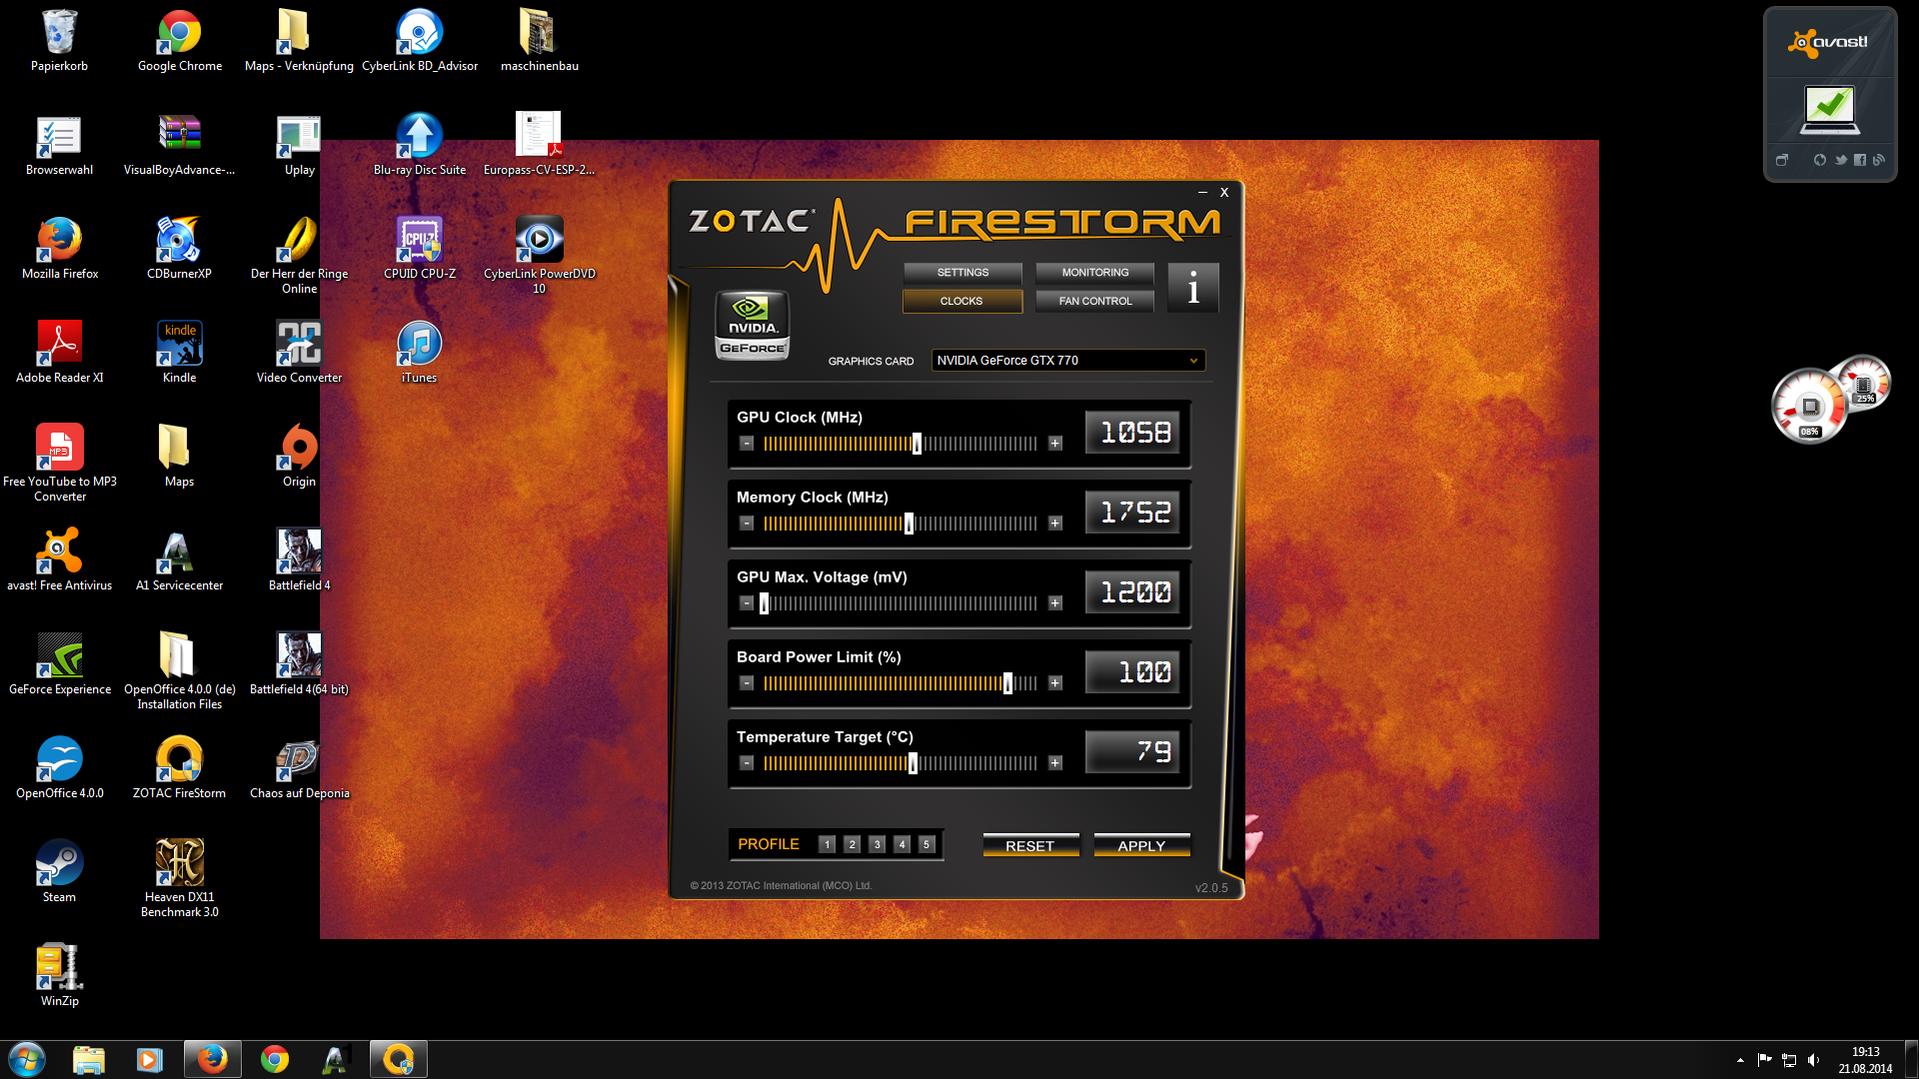Decrease GPU Clock with minus button
This screenshot has width=1919, height=1079.
coord(746,443)
